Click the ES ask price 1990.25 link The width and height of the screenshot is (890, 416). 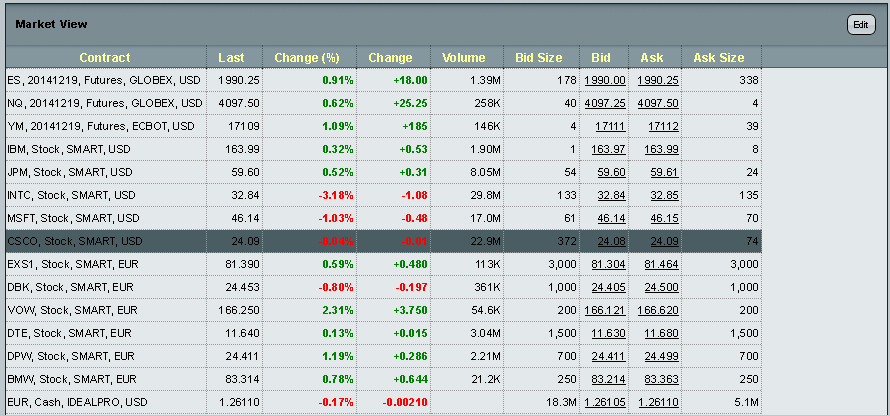click(x=657, y=81)
